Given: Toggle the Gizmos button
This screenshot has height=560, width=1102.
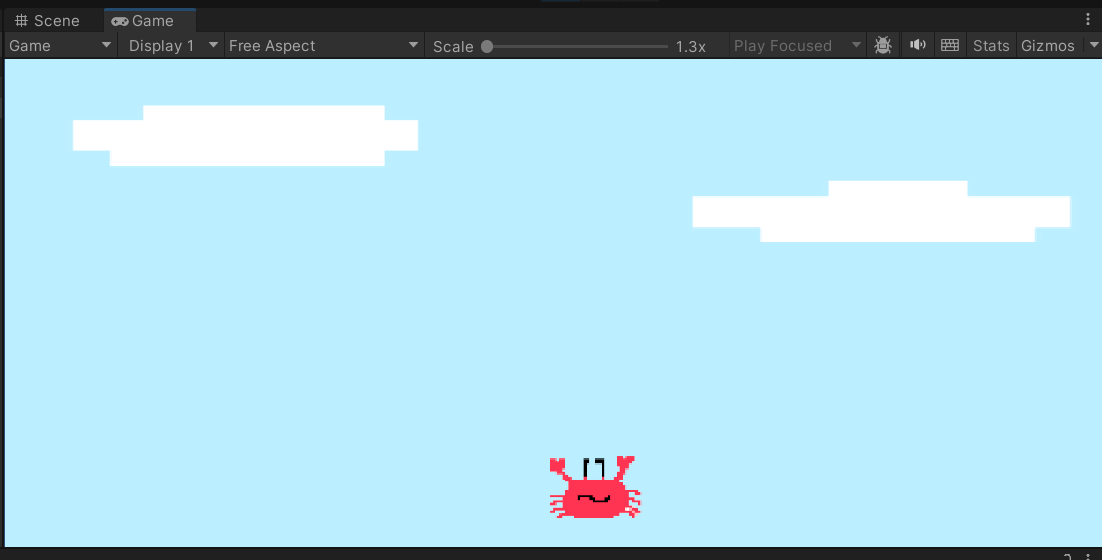Looking at the screenshot, I should pos(1048,46).
